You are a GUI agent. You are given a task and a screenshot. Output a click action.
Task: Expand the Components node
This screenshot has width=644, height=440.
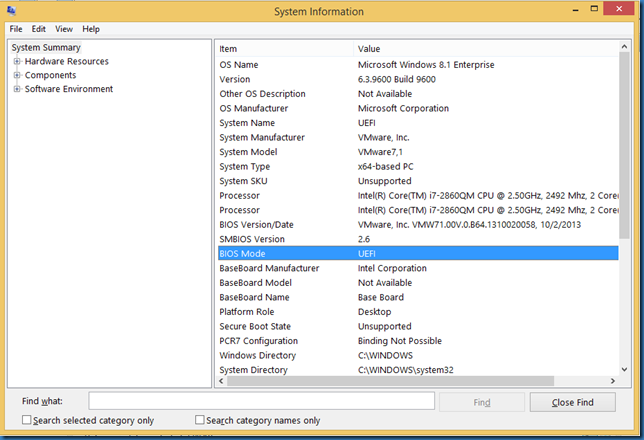pos(17,75)
